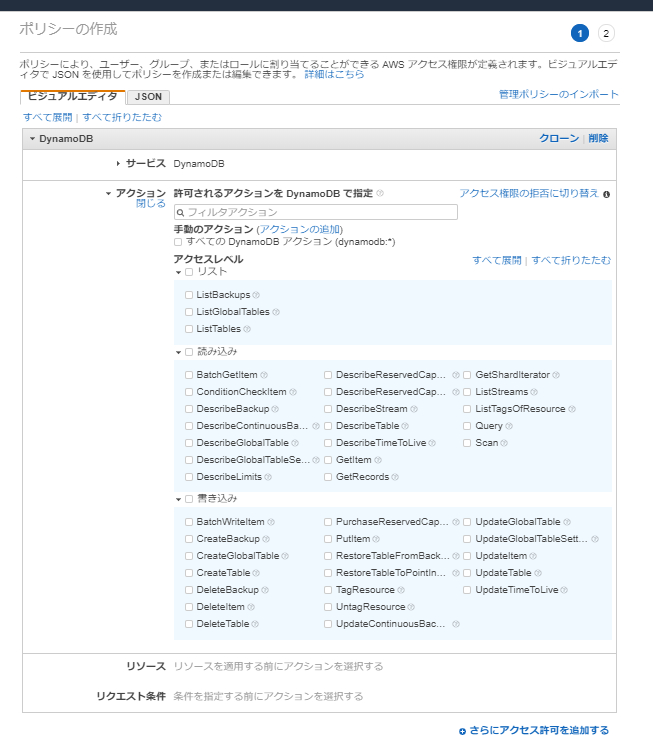The height and width of the screenshot is (751, 653).
Task: Select the ビジュアルエディタ tab
Action: click(x=72, y=97)
